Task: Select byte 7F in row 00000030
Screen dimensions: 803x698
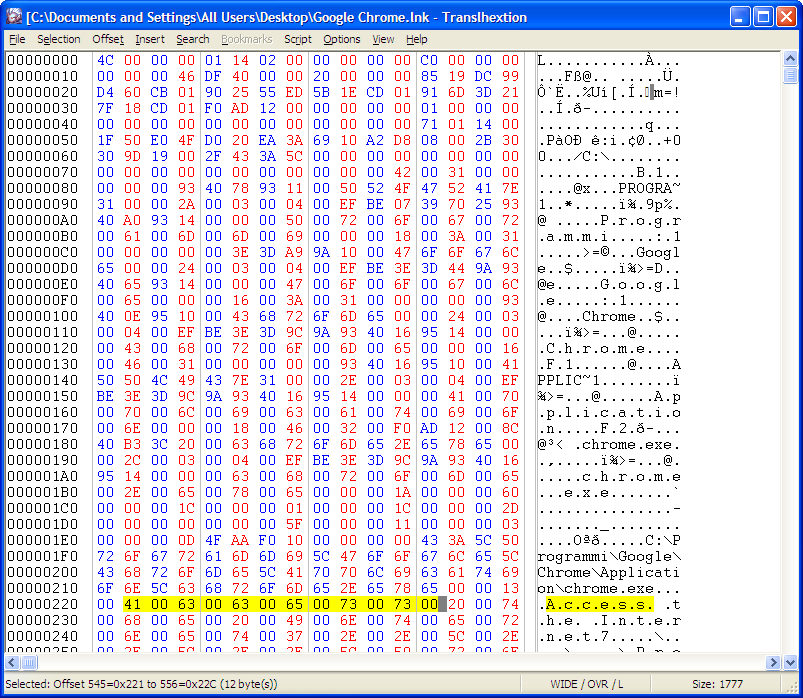Action: pyautogui.click(x=105, y=109)
